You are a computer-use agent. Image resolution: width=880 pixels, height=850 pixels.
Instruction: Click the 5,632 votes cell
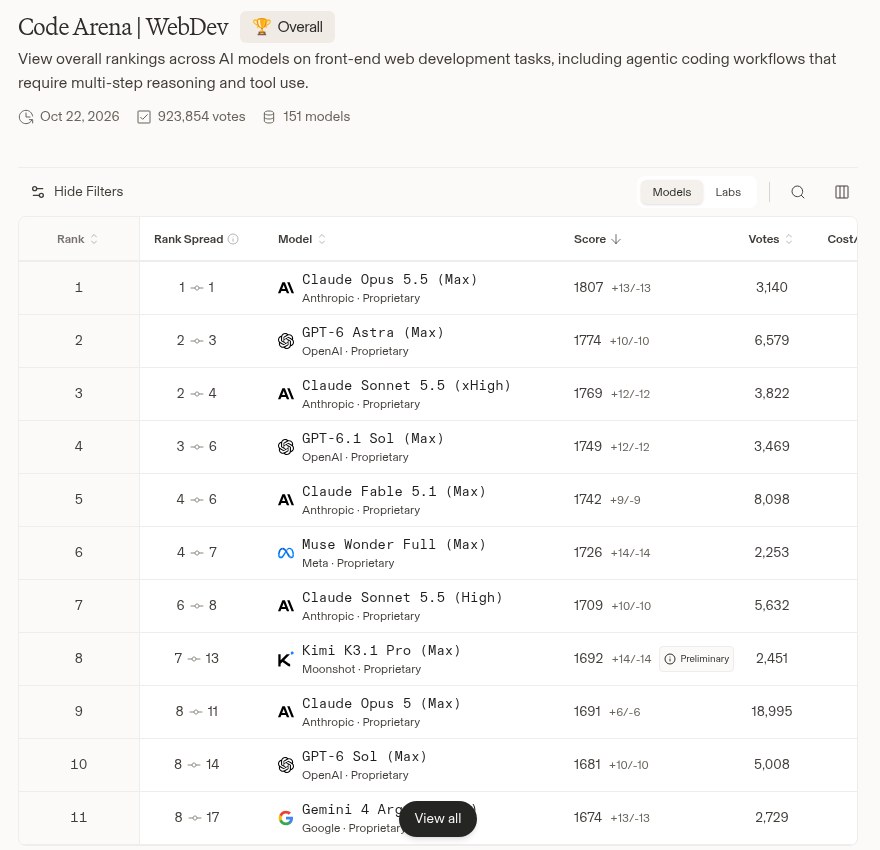[772, 605]
